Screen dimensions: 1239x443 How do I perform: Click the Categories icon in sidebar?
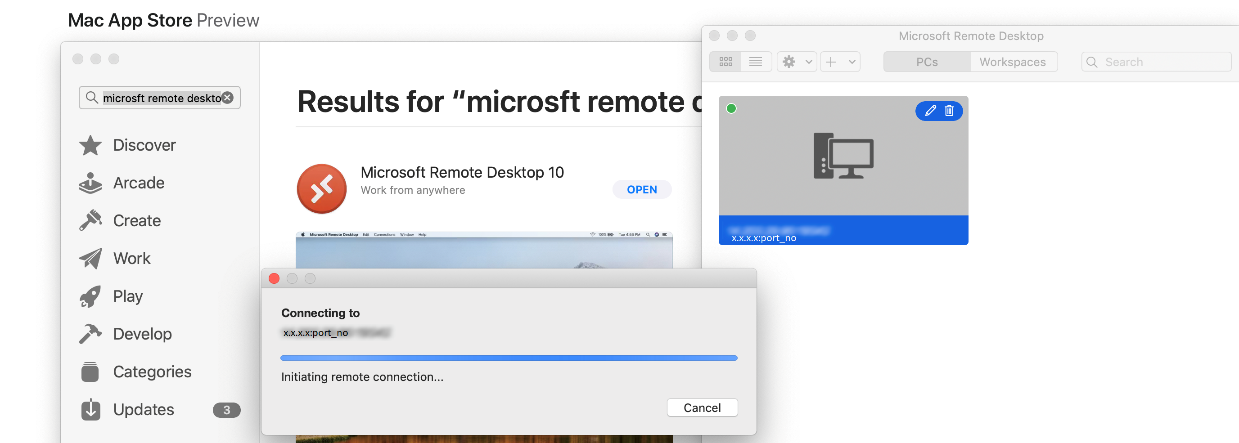pos(90,372)
